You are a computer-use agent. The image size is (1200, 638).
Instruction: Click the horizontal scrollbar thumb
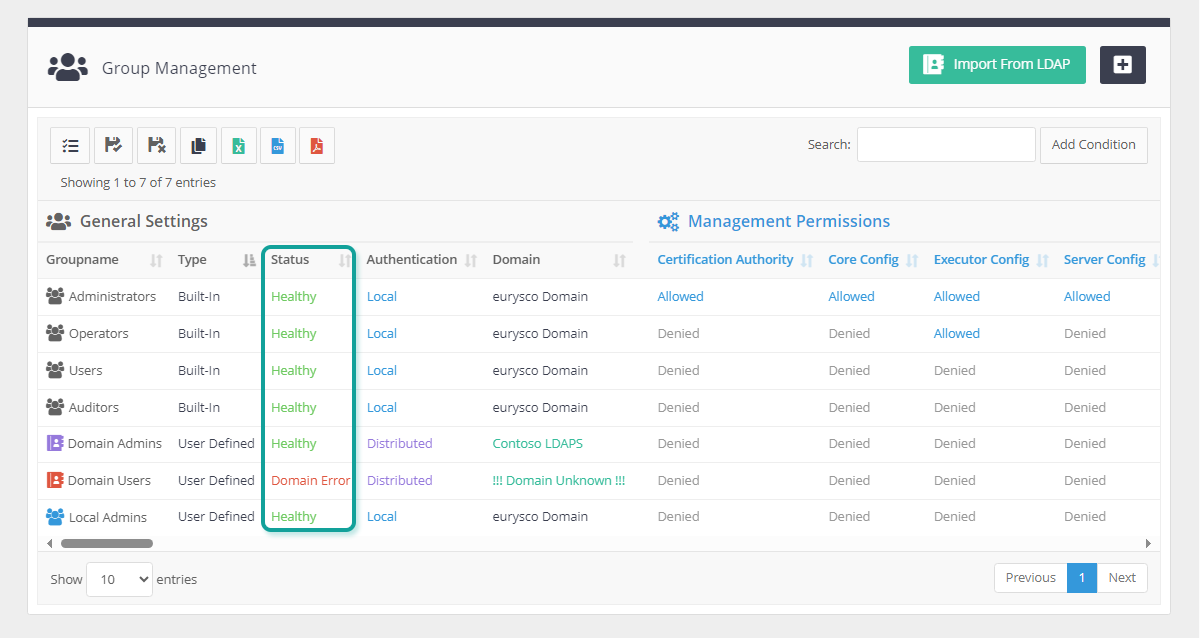107,543
